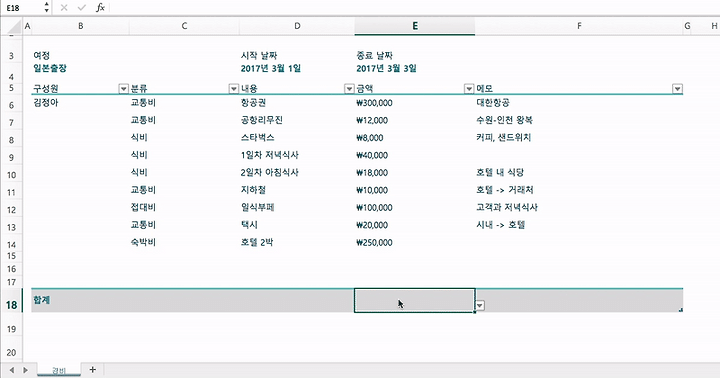Screen dimensions: 720x378
Task: Click the table resize handle at bottom-right corner
Action: click(681, 310)
